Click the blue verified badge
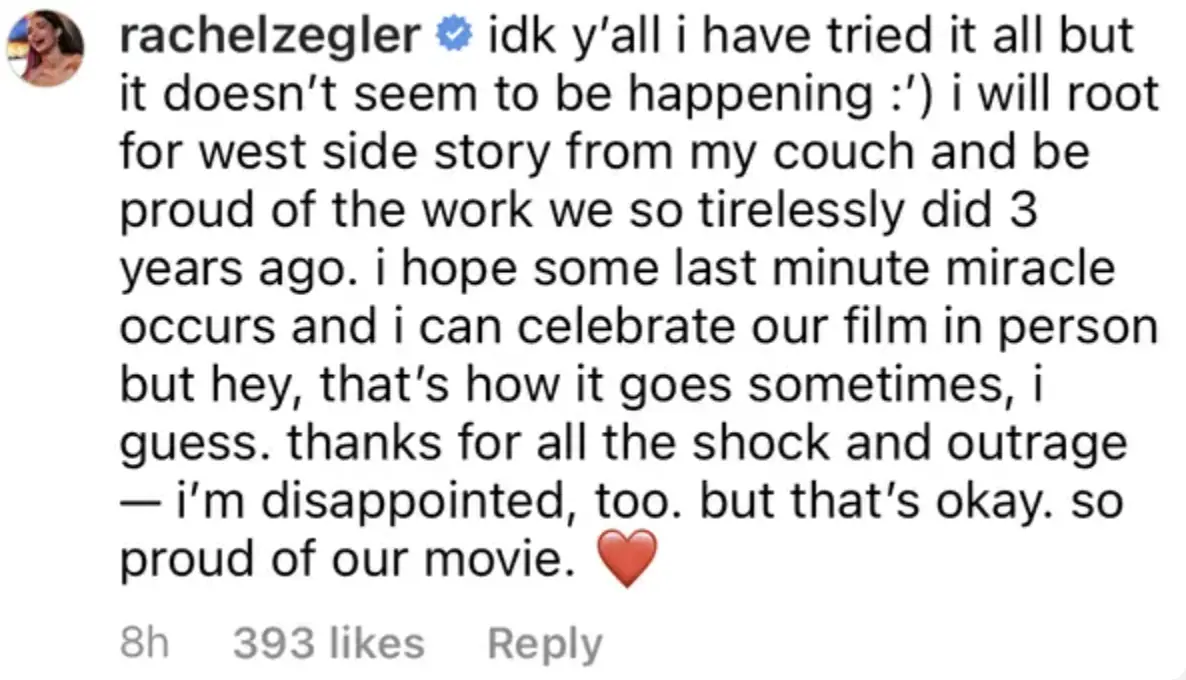This screenshot has width=1186, height=680. pos(455,38)
